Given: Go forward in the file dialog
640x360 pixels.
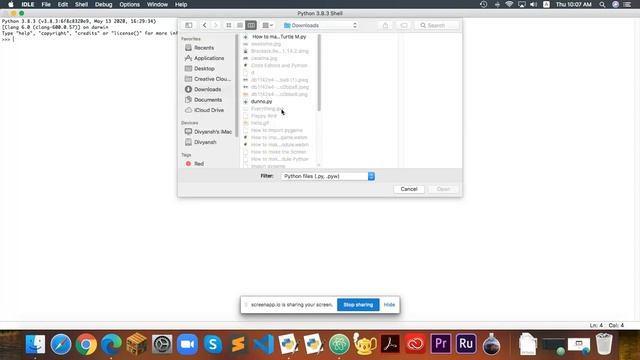Looking at the screenshot, I should click(x=216, y=25).
